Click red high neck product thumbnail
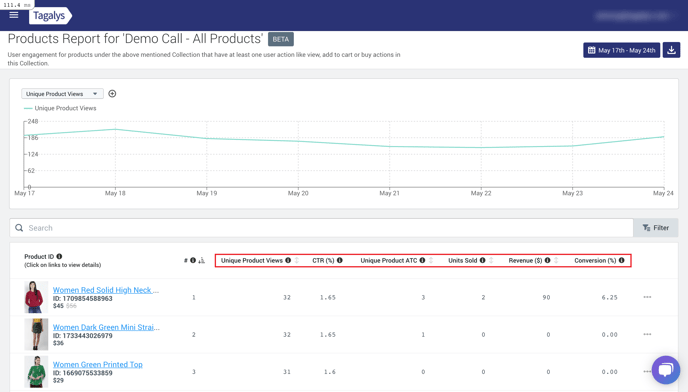Screen dimensions: 688x392 [36, 297]
